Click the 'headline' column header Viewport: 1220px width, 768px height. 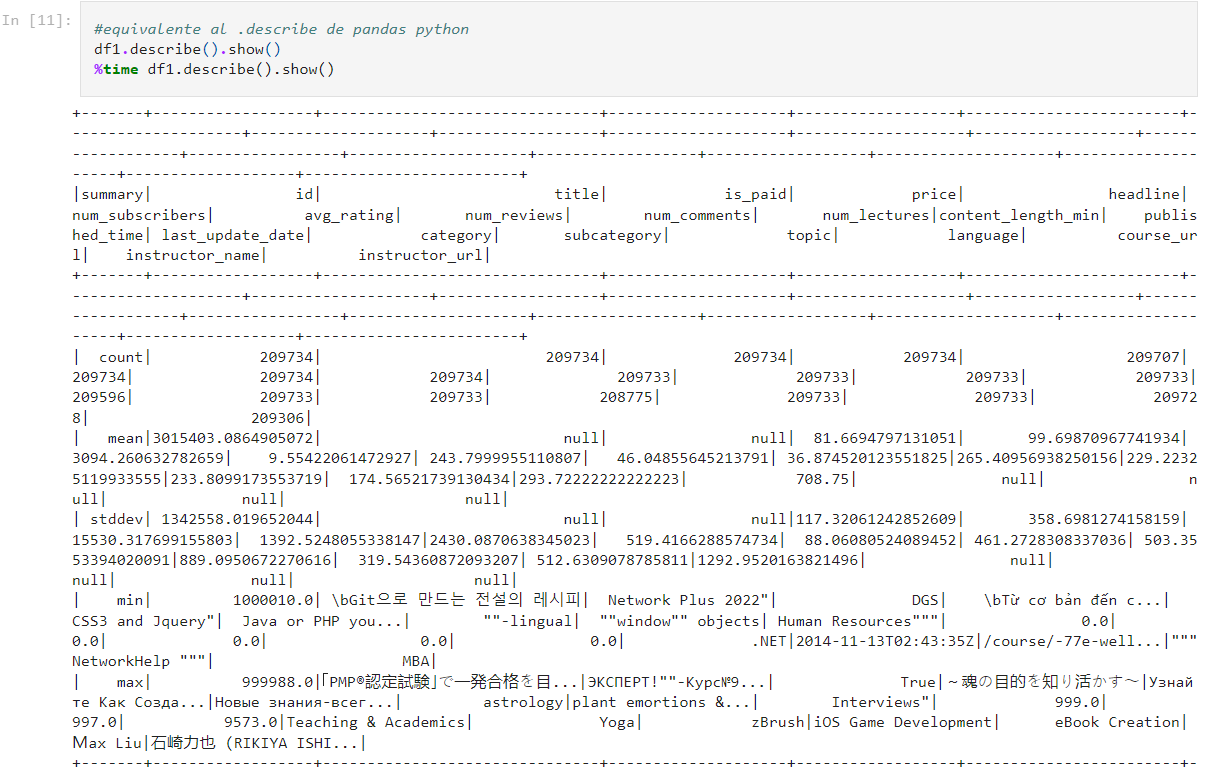(1144, 195)
